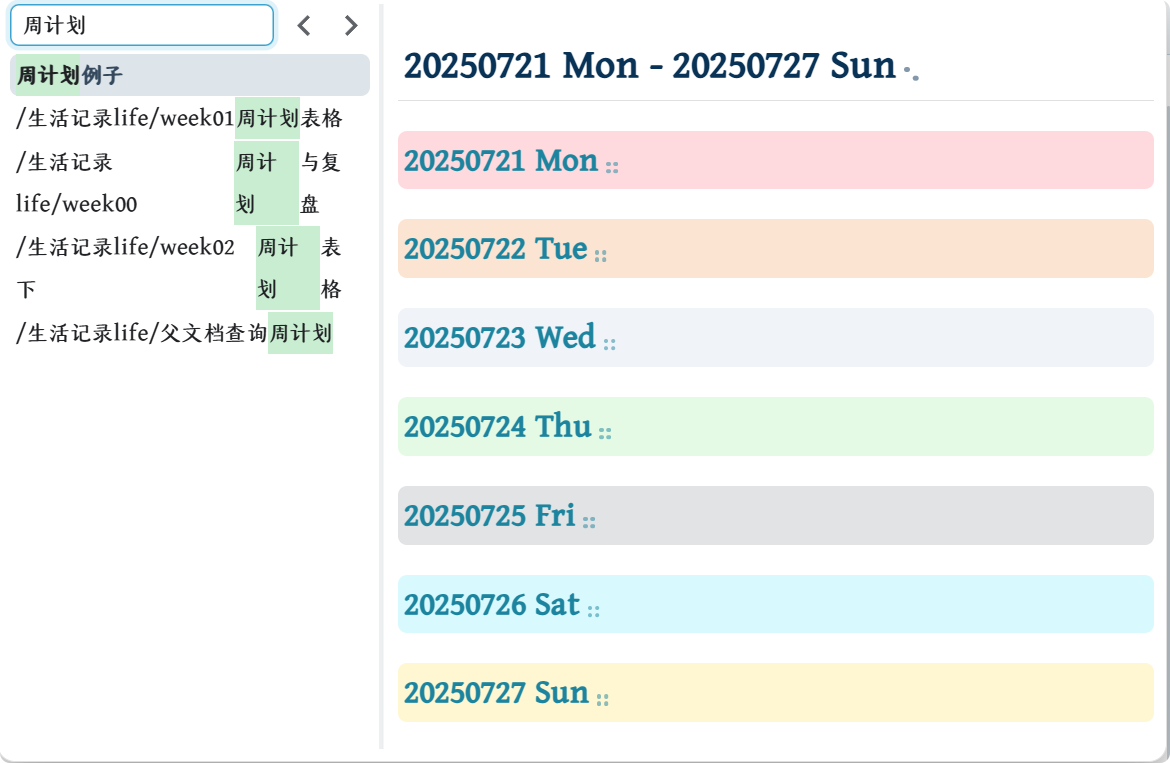Screen dimensions: 1170x763
Task: Click the dots icon beside the week title
Action: (910, 72)
